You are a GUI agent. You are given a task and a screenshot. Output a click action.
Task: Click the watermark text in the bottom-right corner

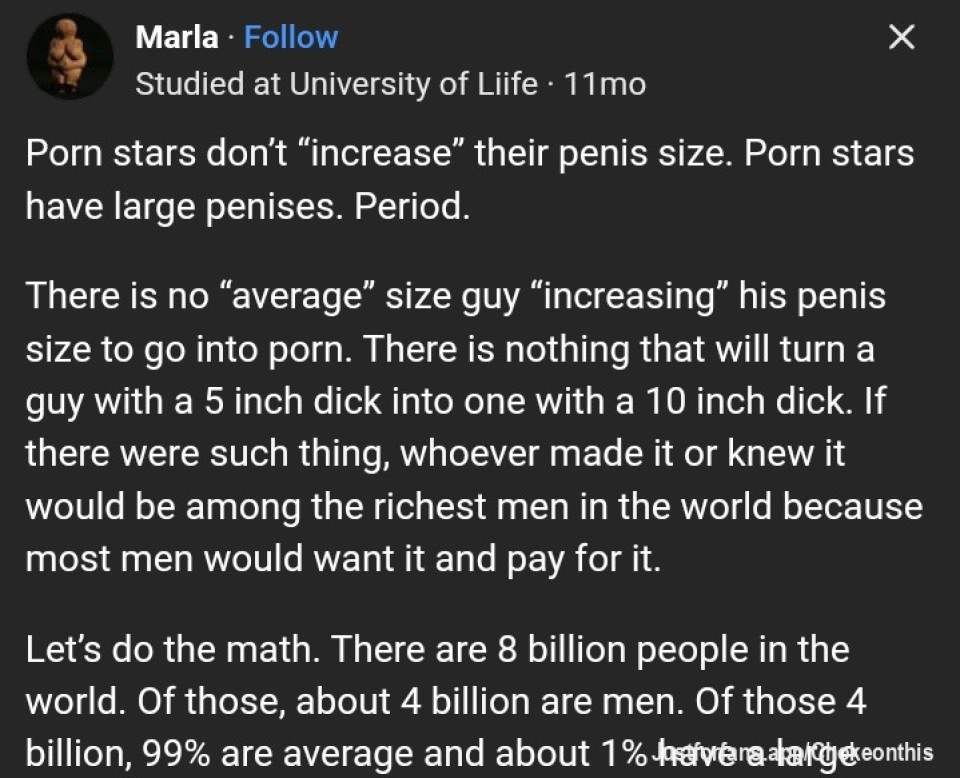[794, 752]
